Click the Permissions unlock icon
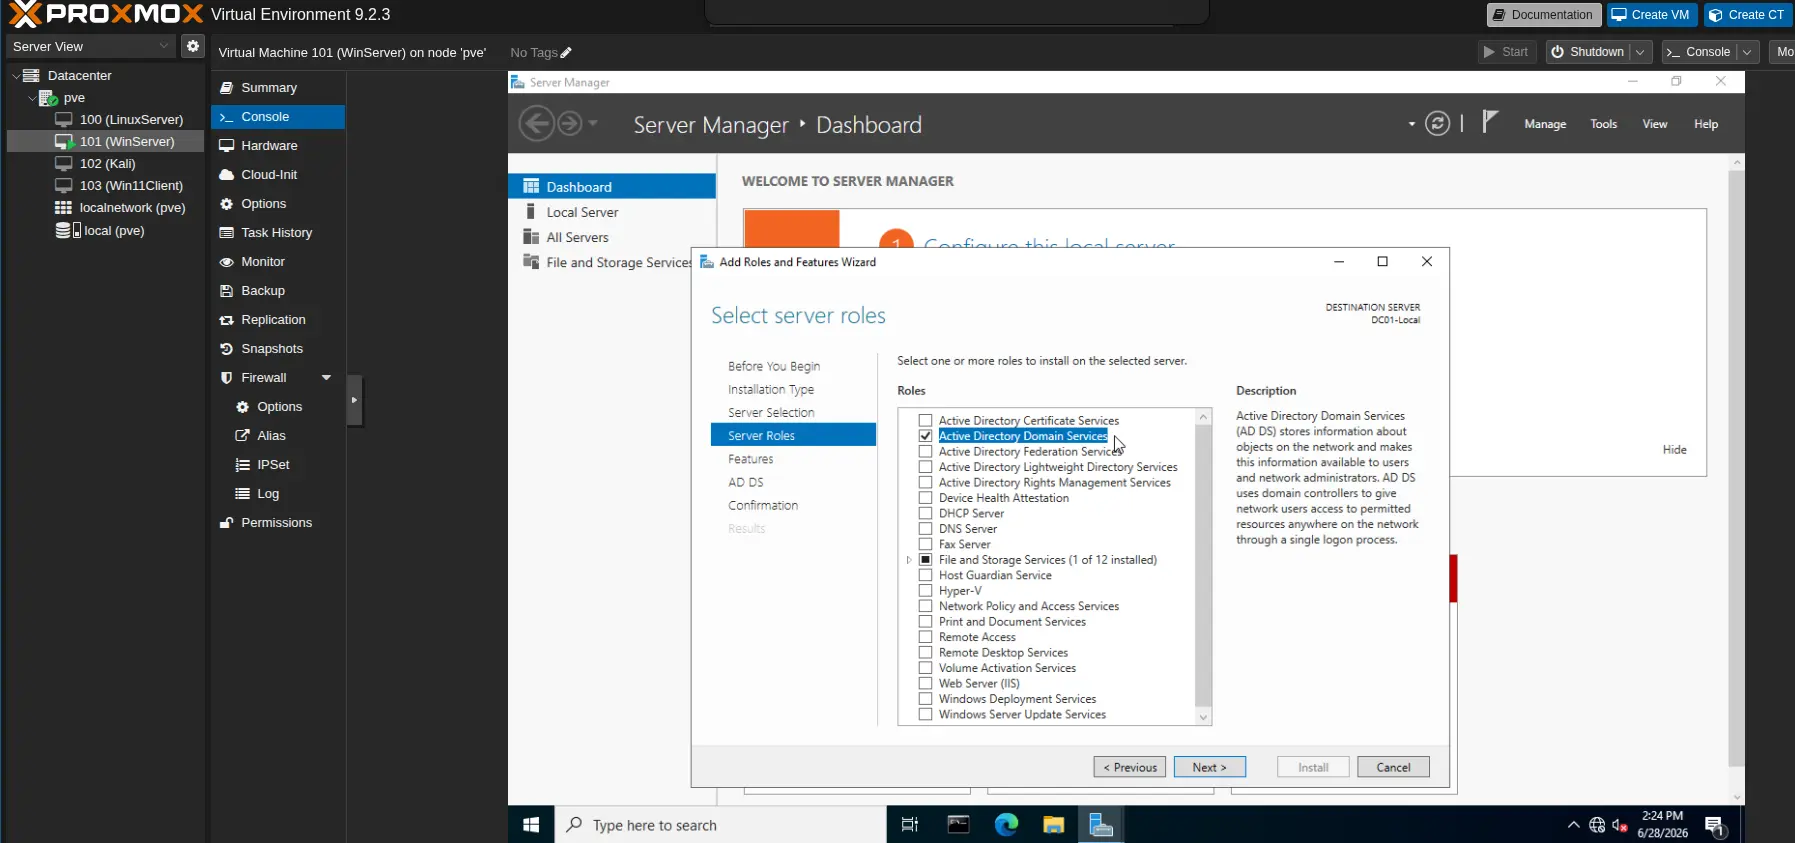 227,523
